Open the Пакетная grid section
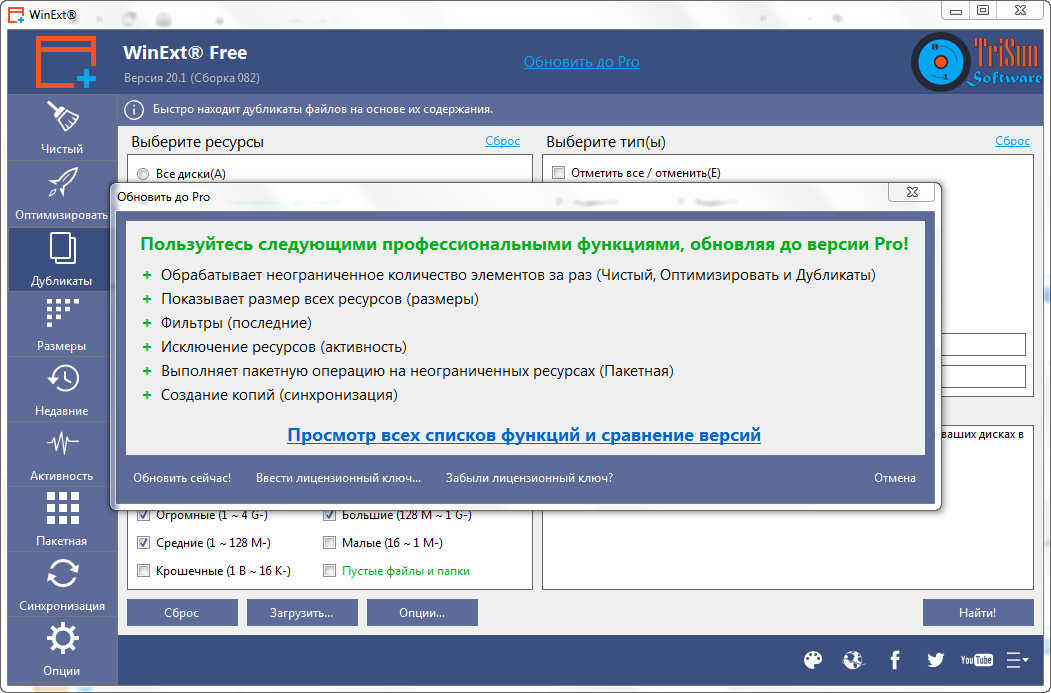 point(62,519)
